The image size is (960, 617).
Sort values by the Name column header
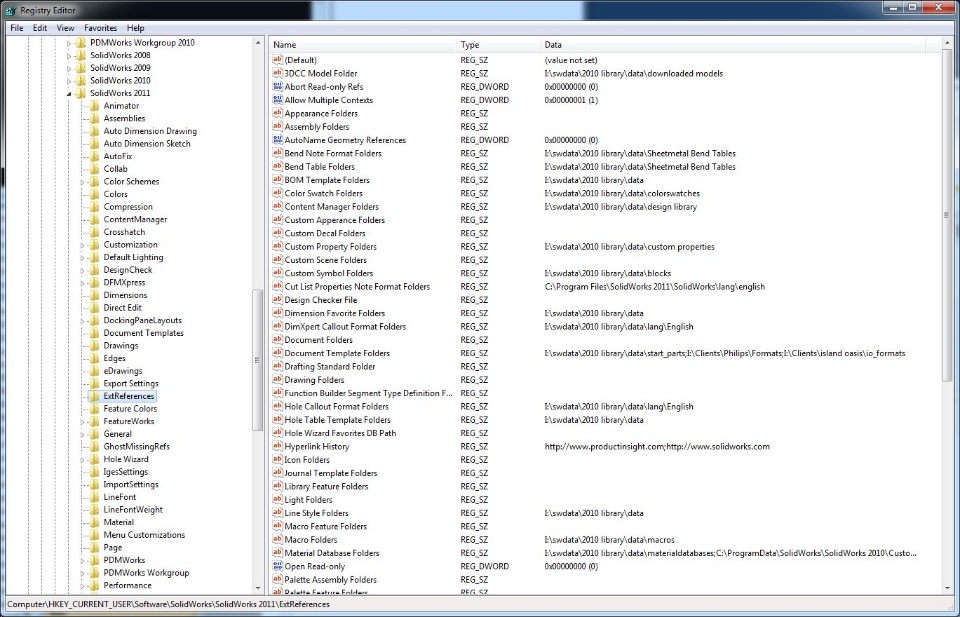[x=364, y=45]
